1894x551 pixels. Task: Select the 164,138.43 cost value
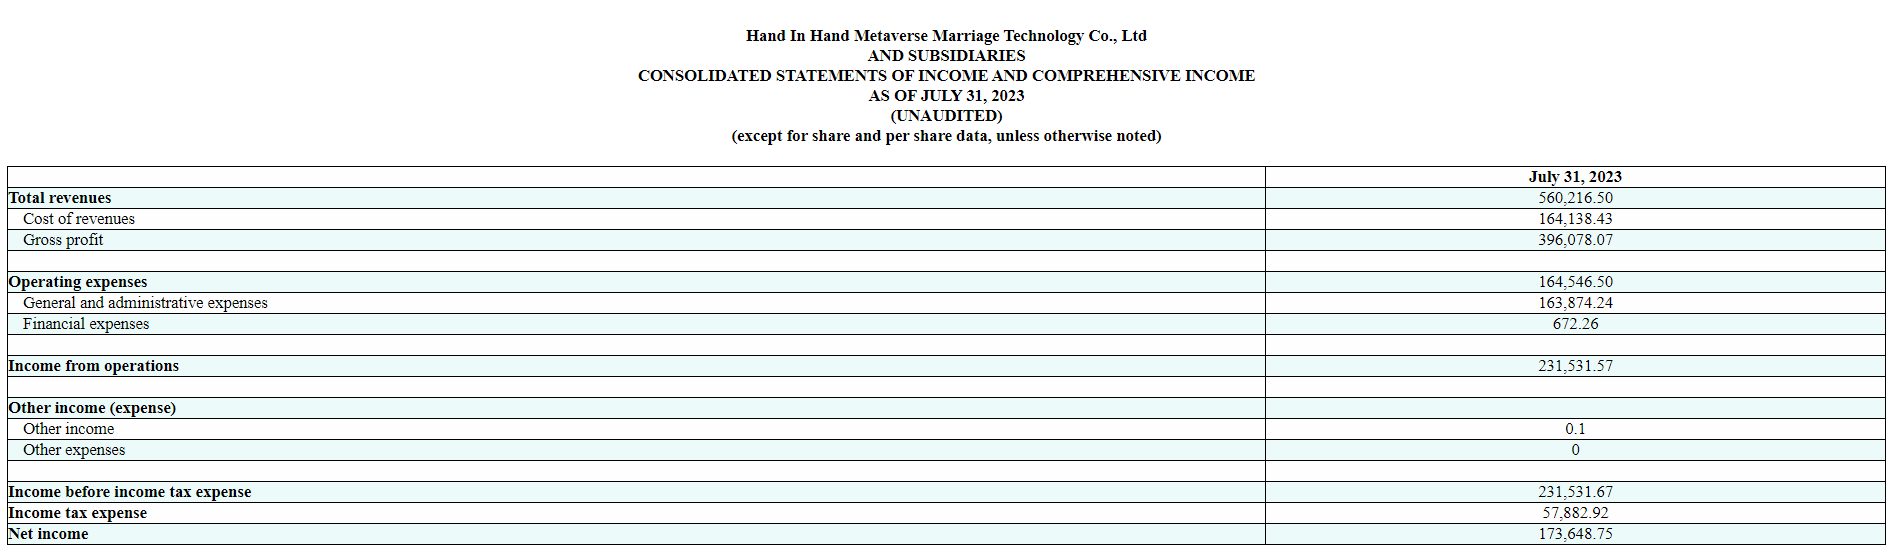[x=1575, y=219]
